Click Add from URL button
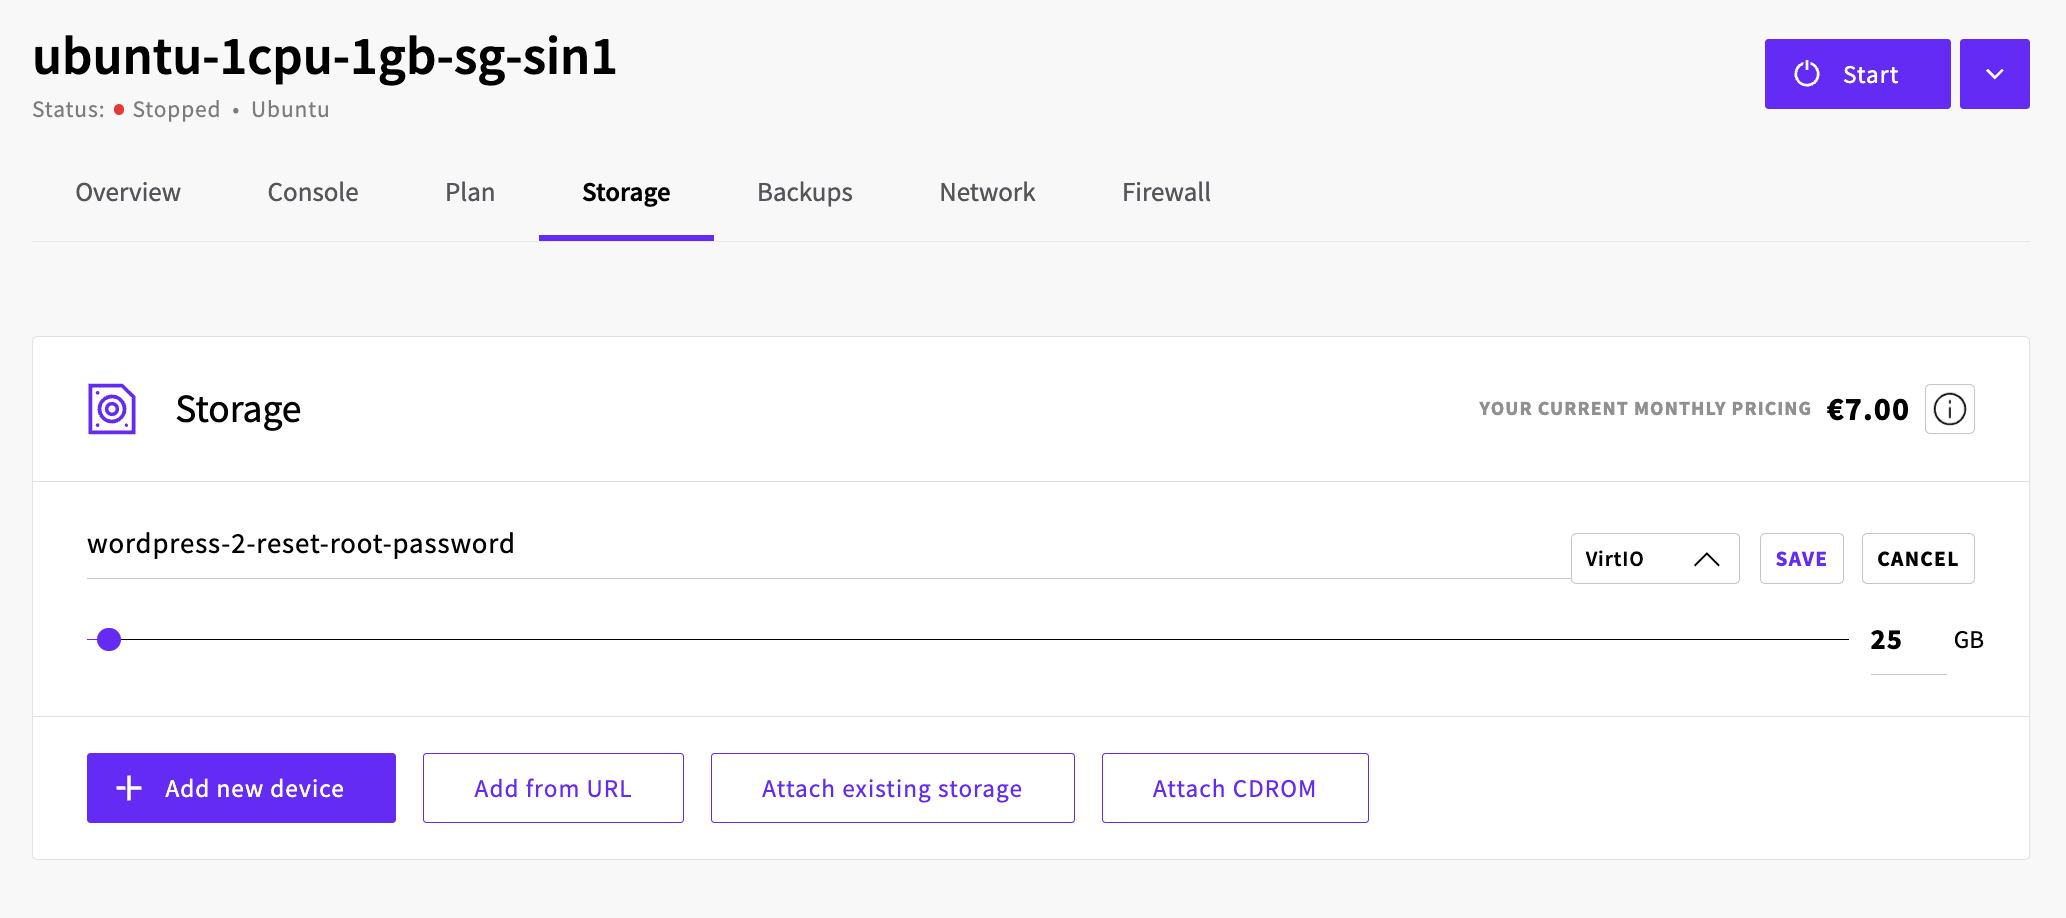Image resolution: width=2066 pixels, height=918 pixels. tap(553, 788)
